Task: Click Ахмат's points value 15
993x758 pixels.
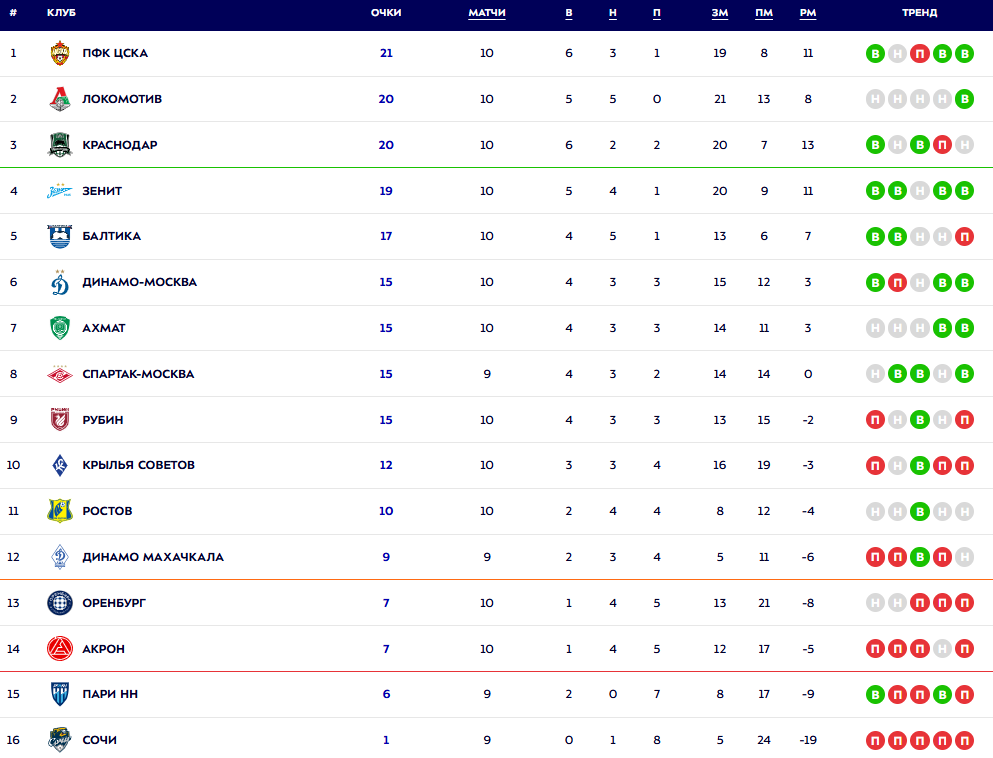Action: [x=386, y=328]
